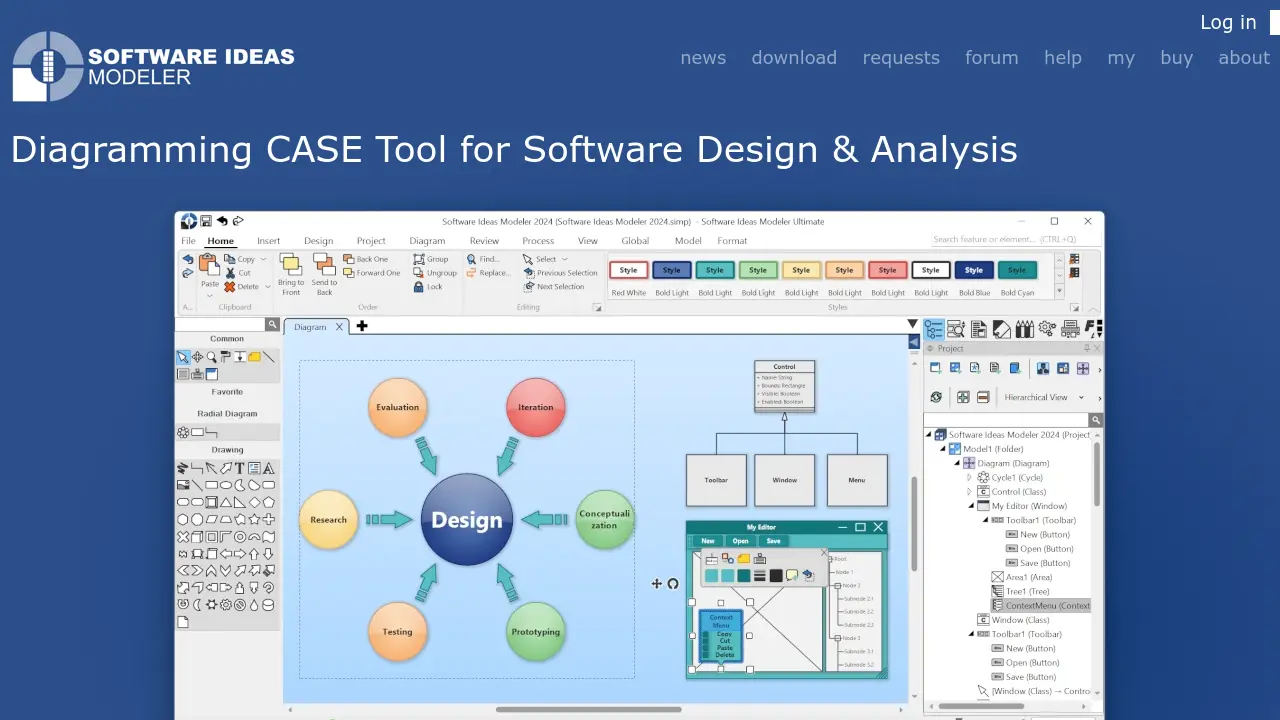Click the refresh icon in the Project panel toolbar
The image size is (1280, 720).
[936, 397]
